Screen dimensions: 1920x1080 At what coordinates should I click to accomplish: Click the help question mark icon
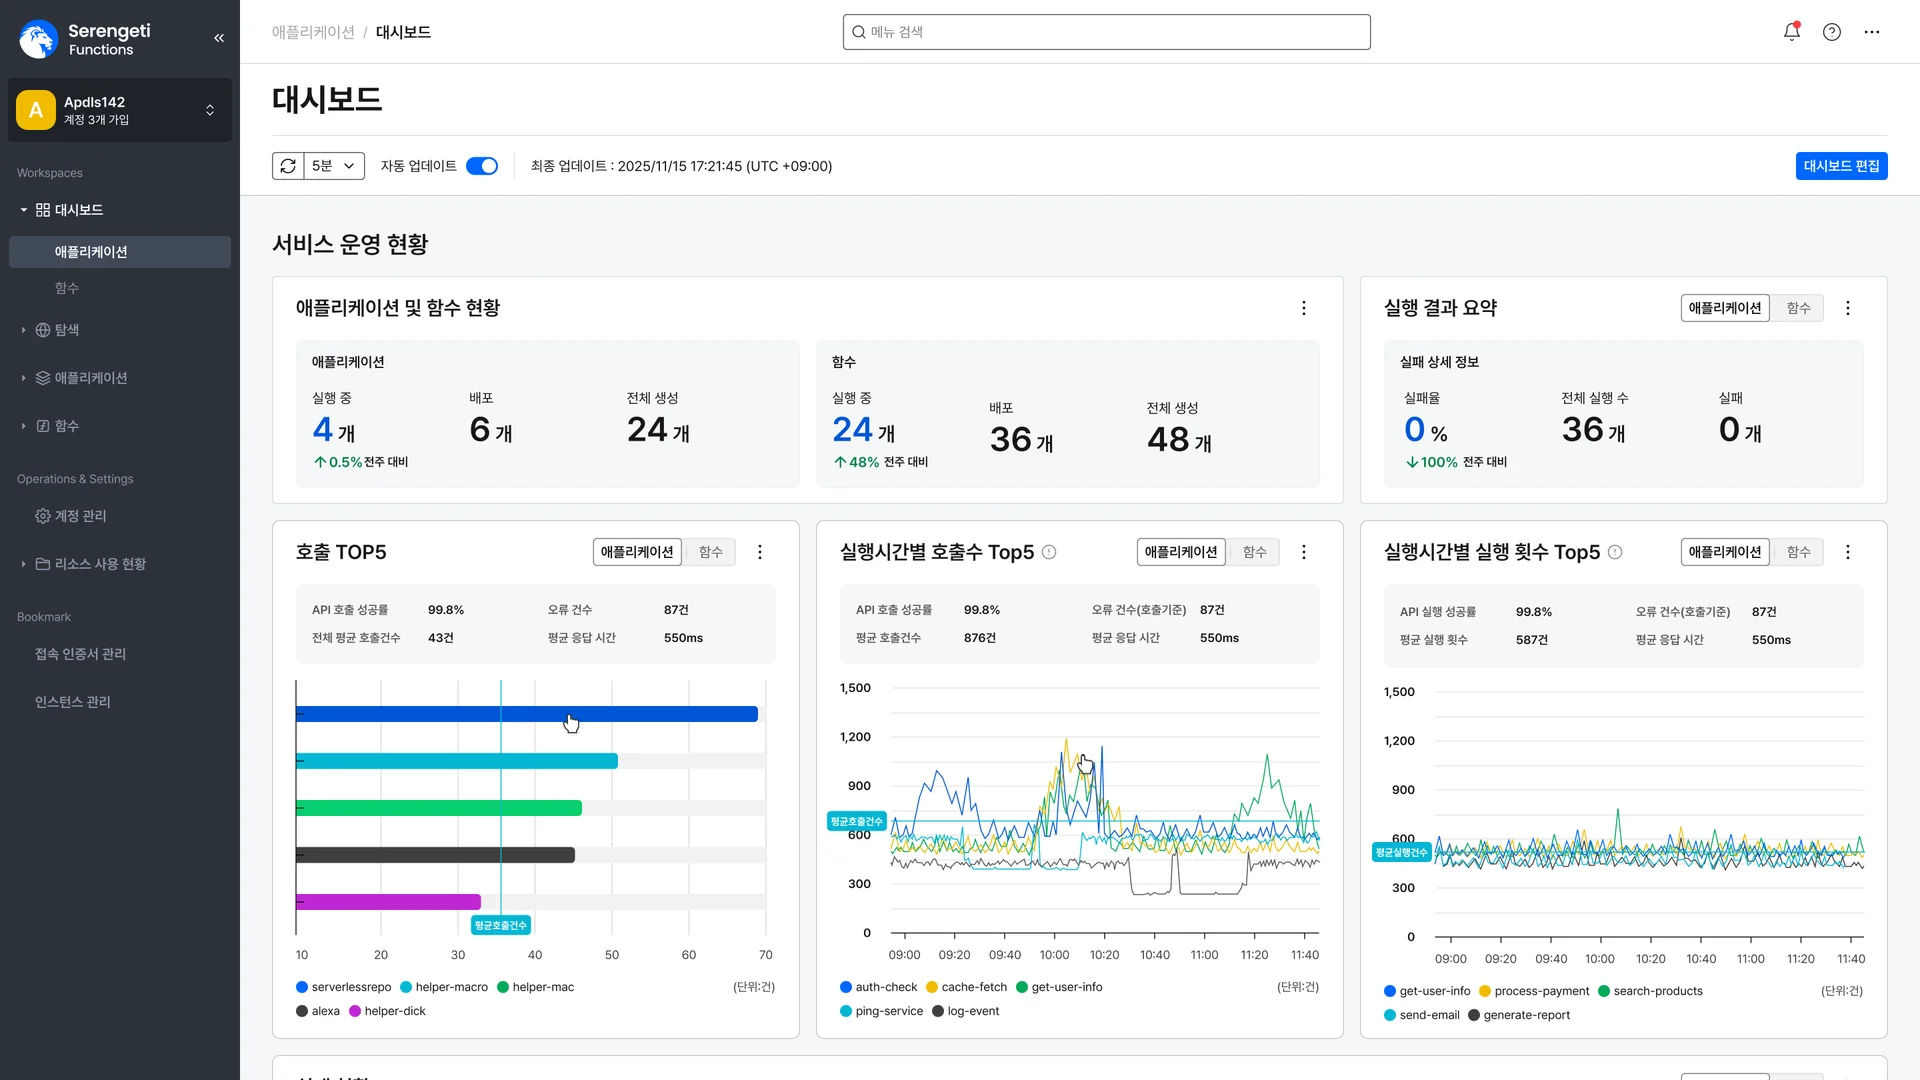click(1831, 32)
